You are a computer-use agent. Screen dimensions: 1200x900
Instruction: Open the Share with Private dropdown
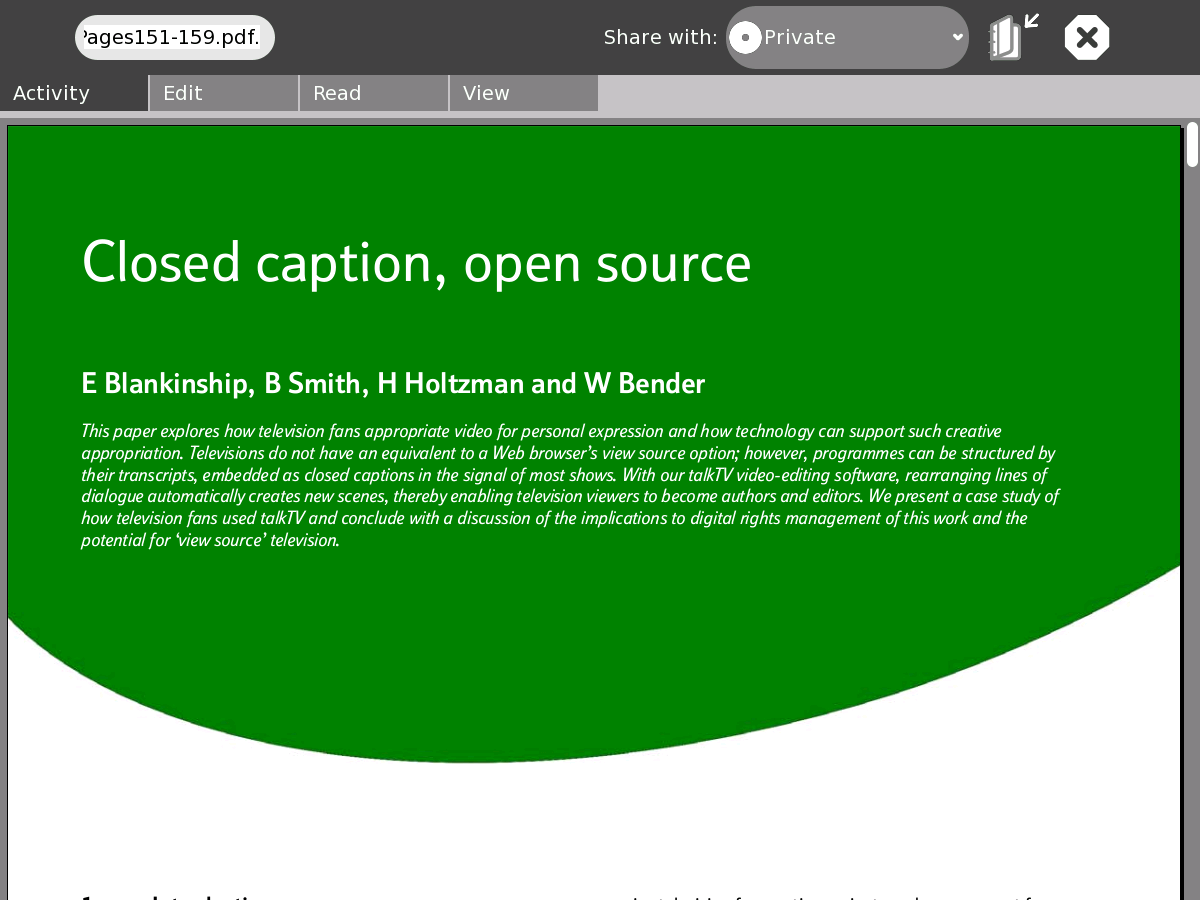[846, 38]
